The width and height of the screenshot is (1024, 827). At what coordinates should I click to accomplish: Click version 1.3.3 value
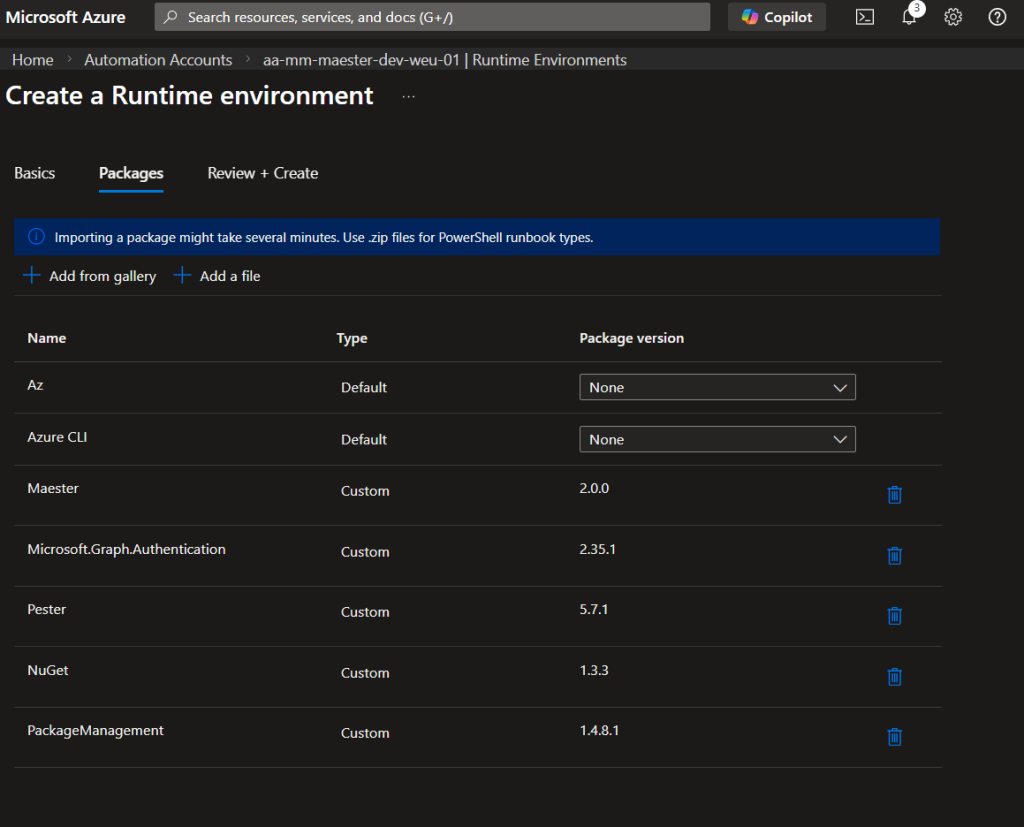click(x=594, y=670)
